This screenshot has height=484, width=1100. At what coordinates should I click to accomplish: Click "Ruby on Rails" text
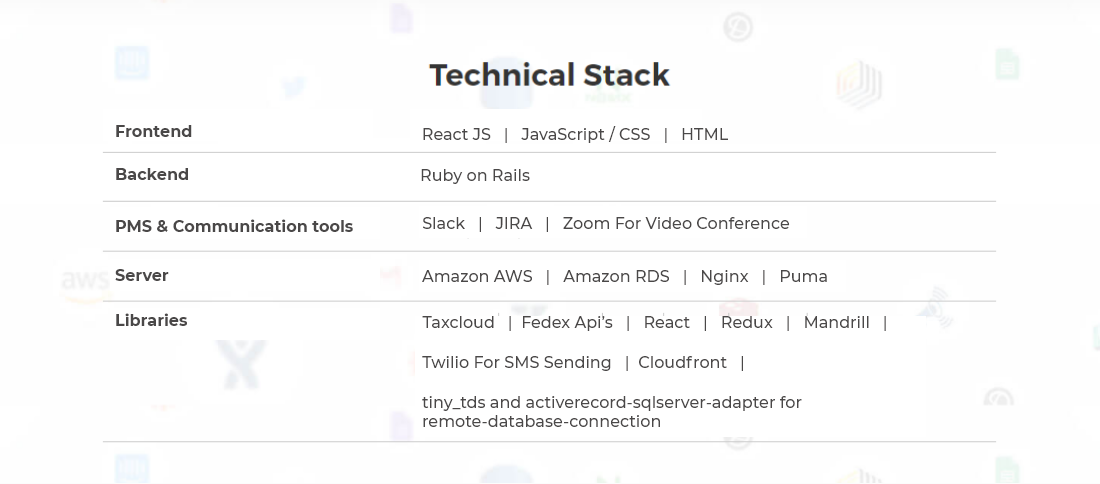475,176
